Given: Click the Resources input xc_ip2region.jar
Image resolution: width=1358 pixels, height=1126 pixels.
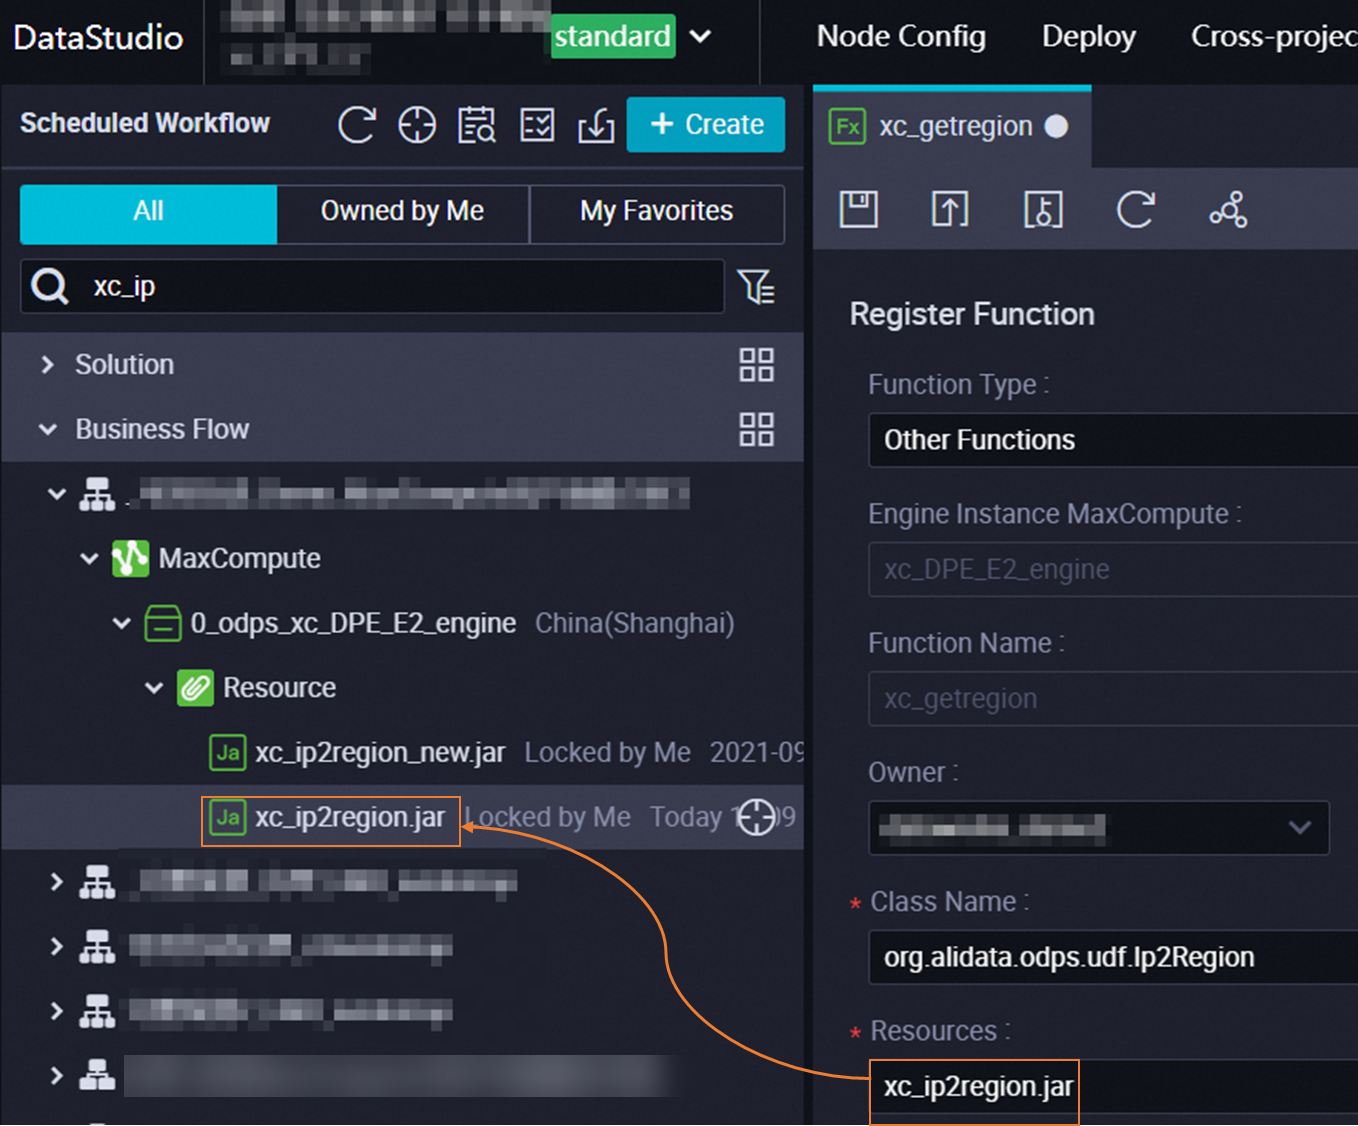Looking at the screenshot, I should [1113, 1087].
